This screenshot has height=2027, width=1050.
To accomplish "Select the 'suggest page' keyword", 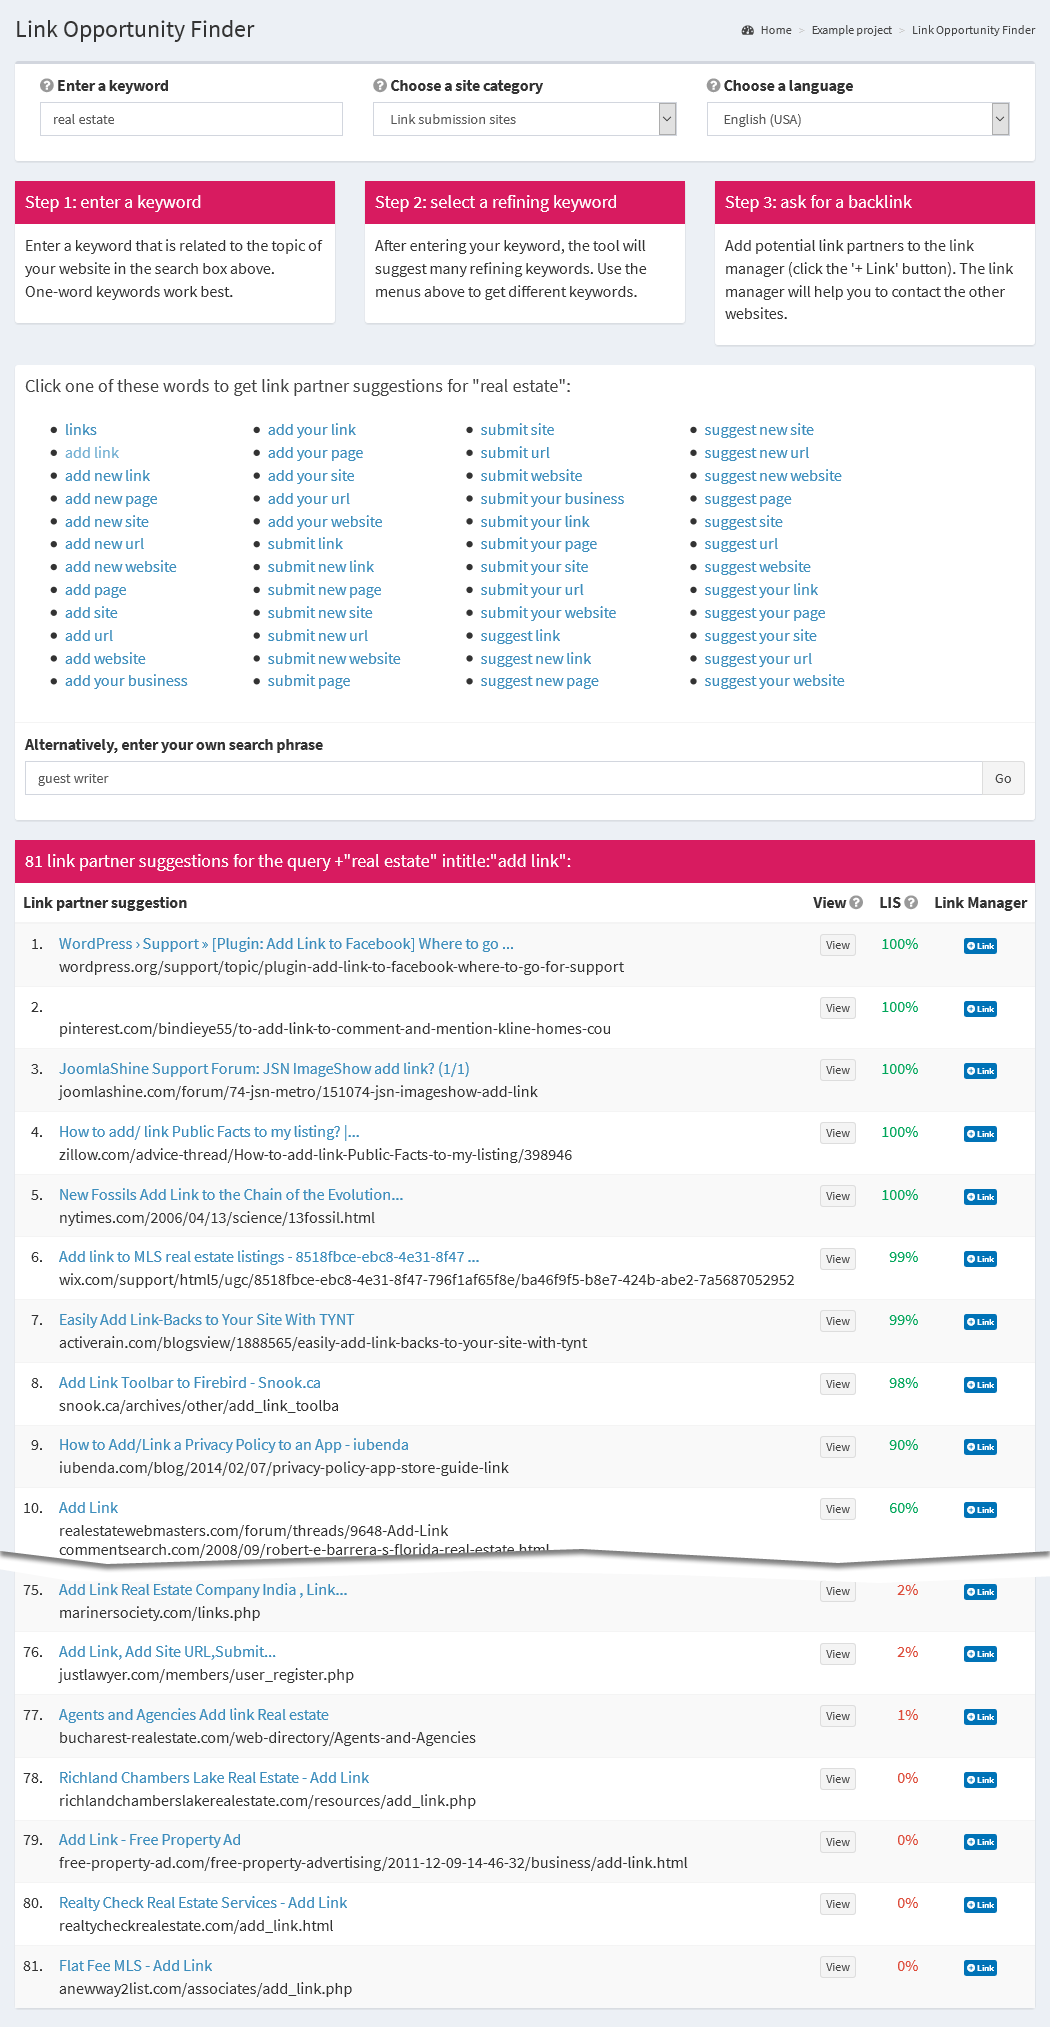I will pyautogui.click(x=748, y=499).
